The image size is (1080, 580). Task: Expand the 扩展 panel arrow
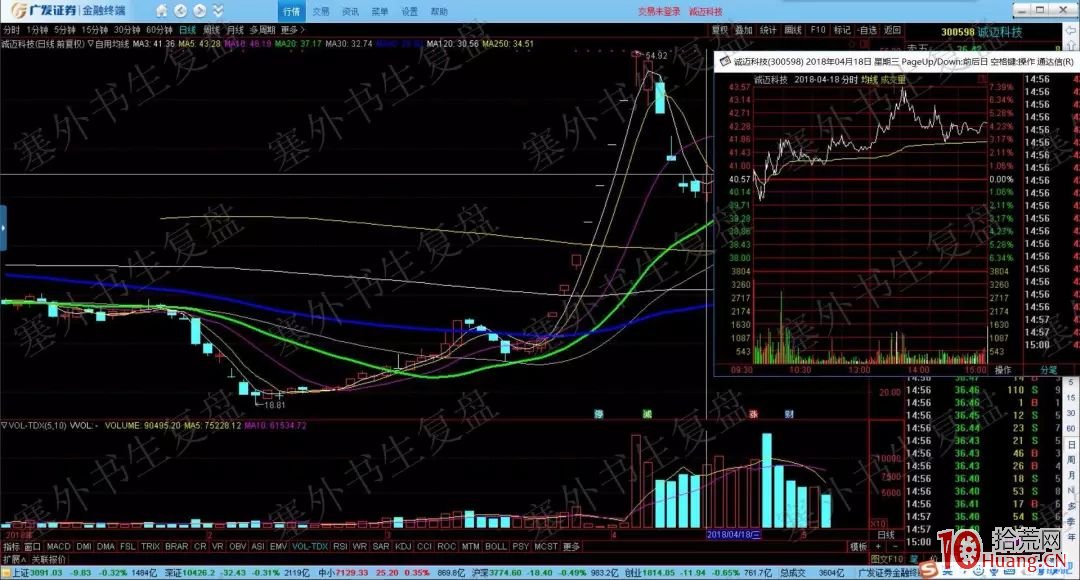click(14, 559)
